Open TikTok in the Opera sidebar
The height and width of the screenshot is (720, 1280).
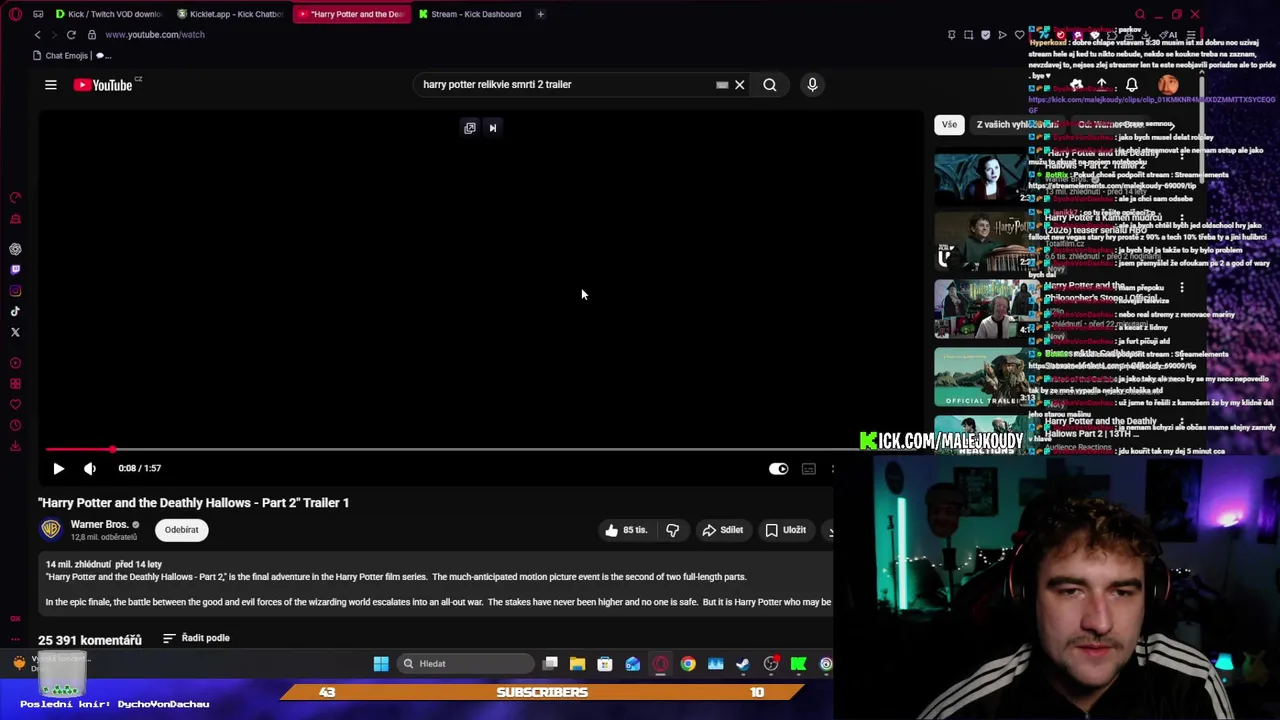[x=15, y=311]
